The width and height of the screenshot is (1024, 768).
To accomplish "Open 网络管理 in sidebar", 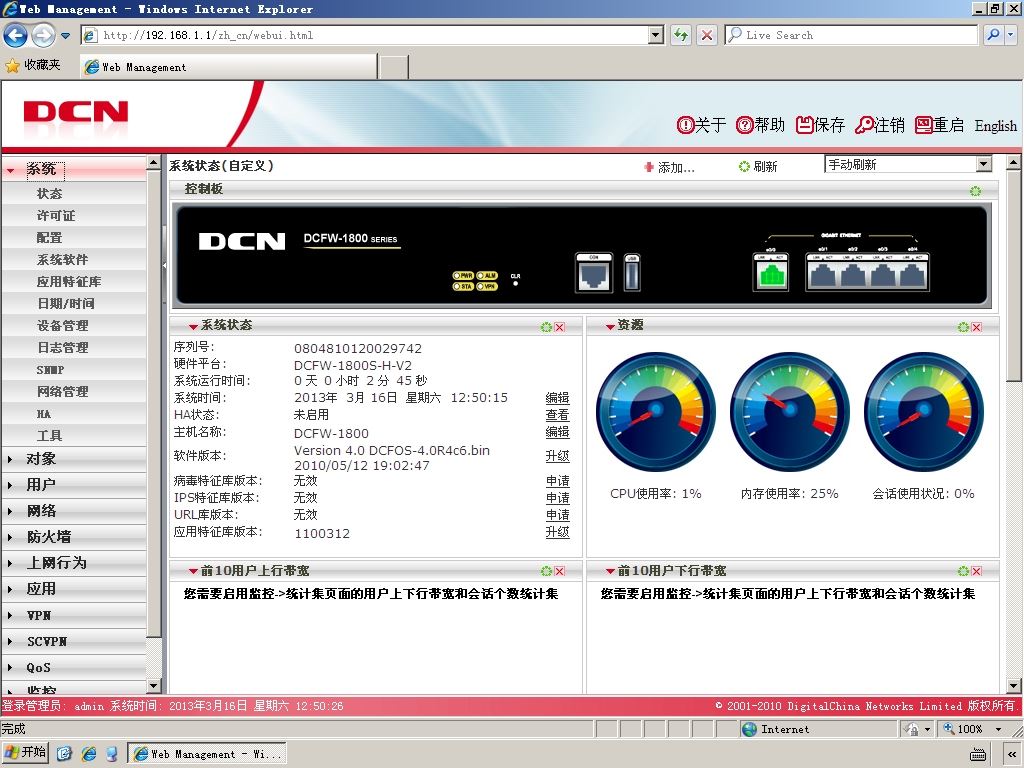I will click(63, 392).
